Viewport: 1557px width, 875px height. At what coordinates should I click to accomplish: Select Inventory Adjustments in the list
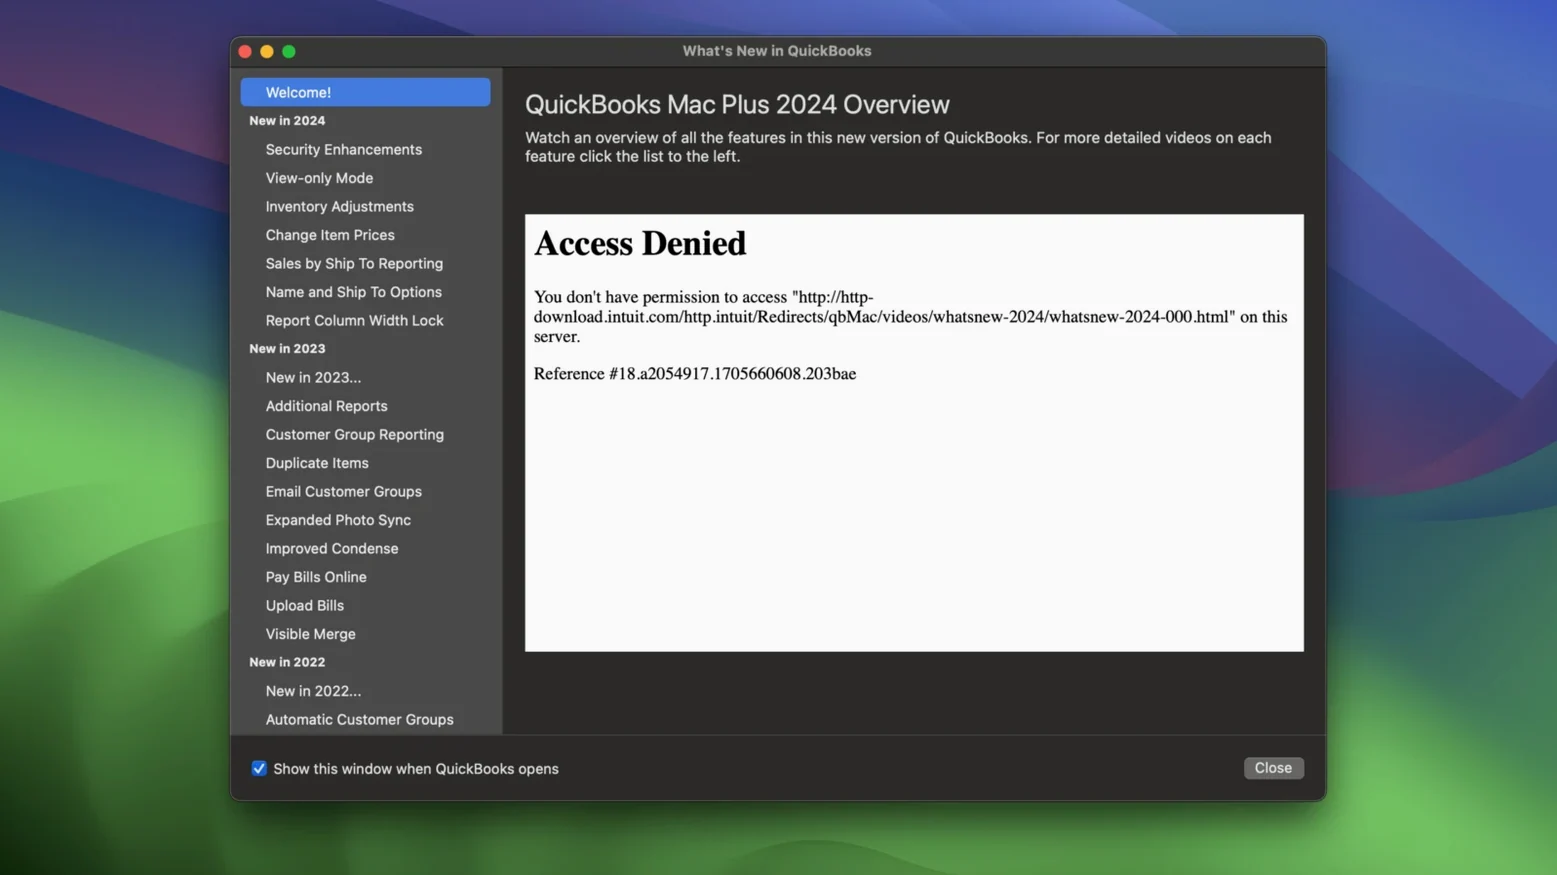pos(339,206)
